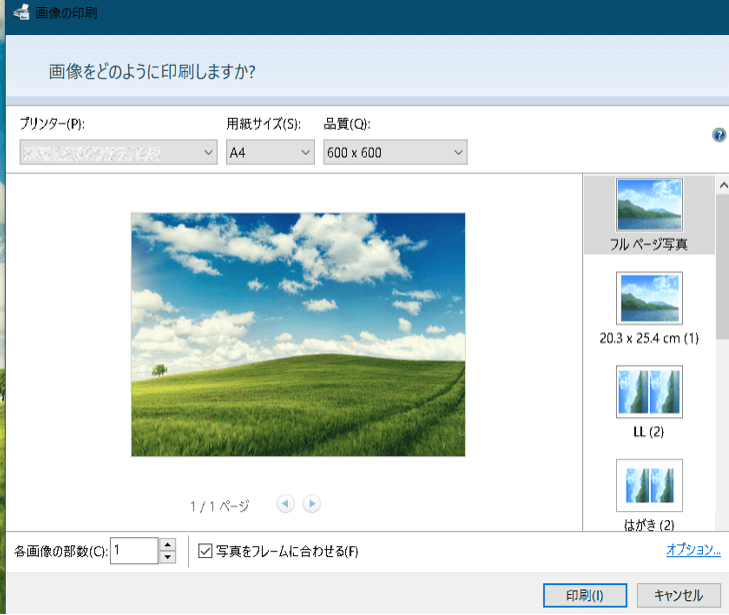
Task: Go to previous page arrow
Action: (x=285, y=503)
